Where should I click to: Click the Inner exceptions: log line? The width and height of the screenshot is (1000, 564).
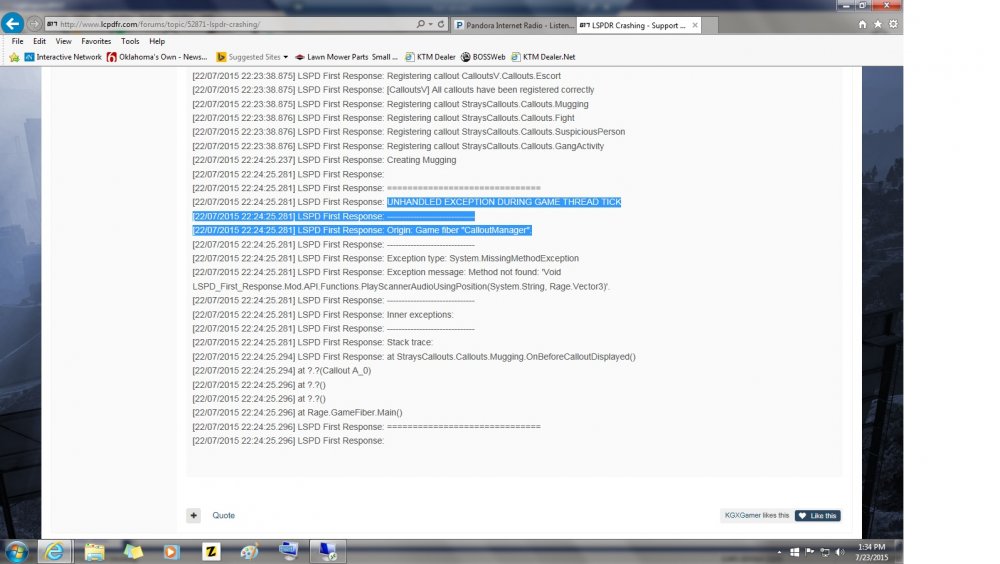pyautogui.click(x=322, y=314)
